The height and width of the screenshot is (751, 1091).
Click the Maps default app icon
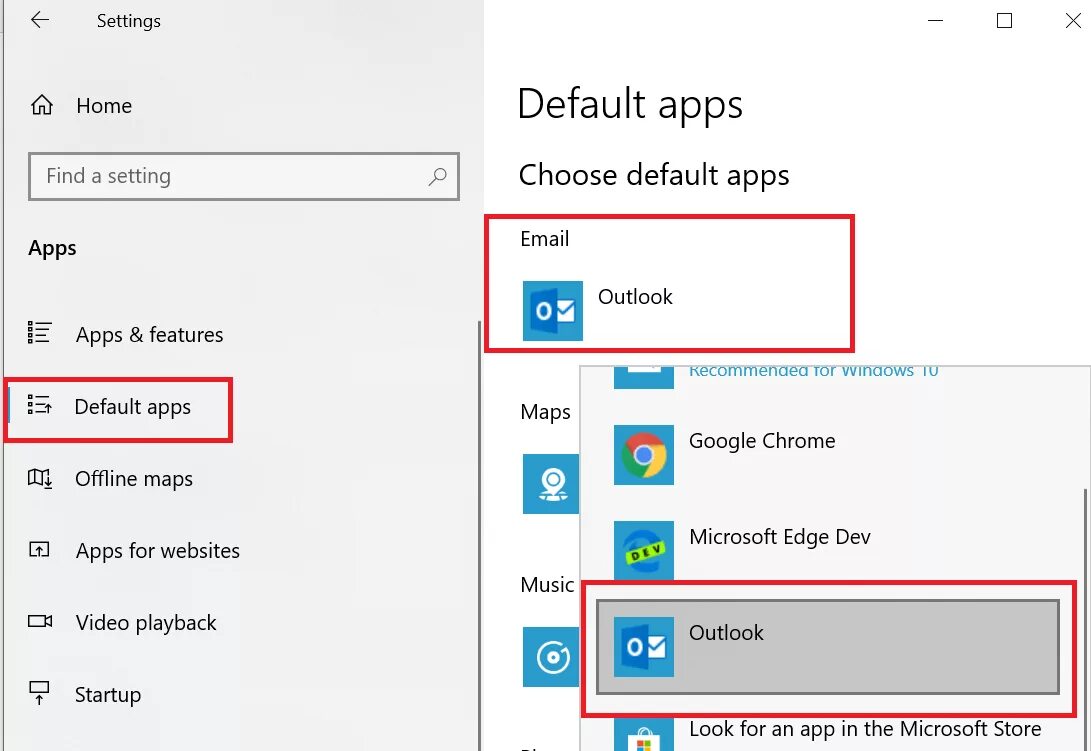click(x=550, y=484)
